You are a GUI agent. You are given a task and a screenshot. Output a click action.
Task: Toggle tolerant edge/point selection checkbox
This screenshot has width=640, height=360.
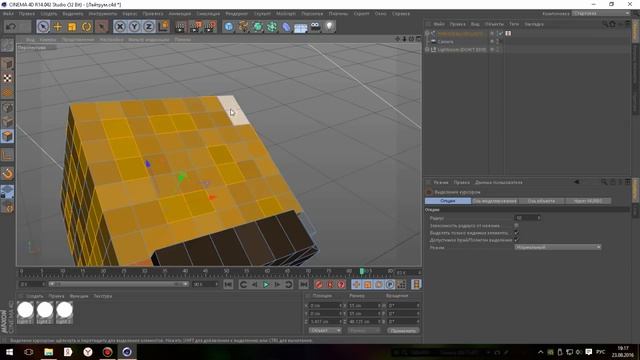pyautogui.click(x=516, y=240)
